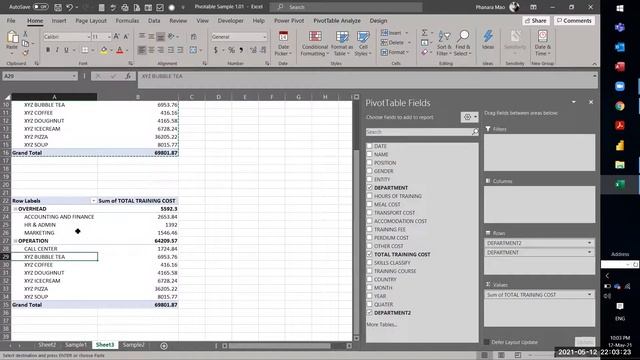Check the GENDER field
The image size is (640, 360).
369,171
